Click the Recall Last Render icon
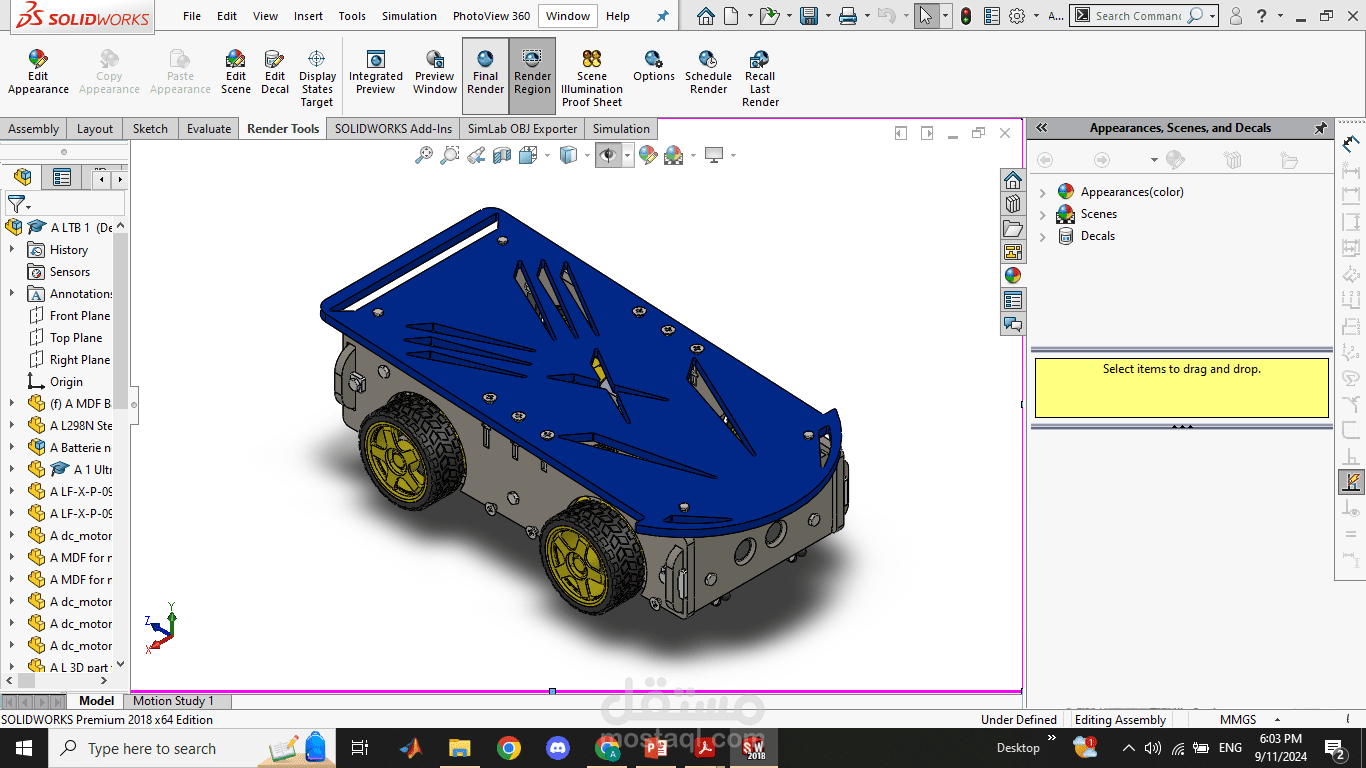The image size is (1366, 768). [x=760, y=78]
